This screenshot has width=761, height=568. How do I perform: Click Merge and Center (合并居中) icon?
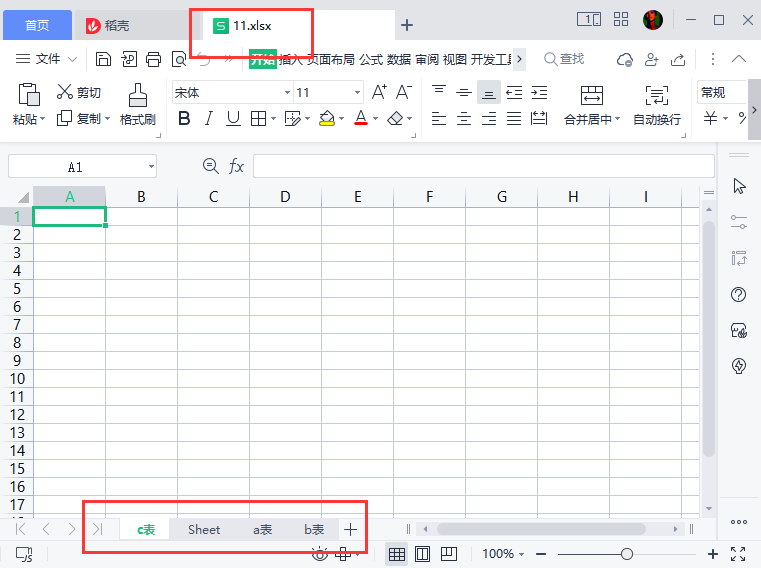(x=592, y=95)
